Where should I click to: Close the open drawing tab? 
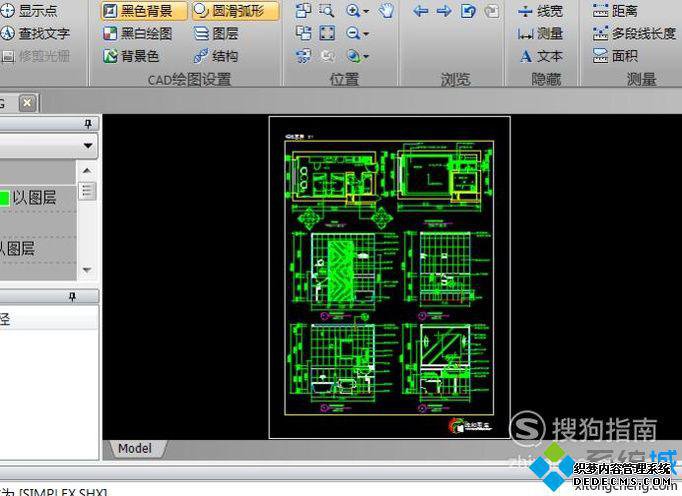[27, 103]
